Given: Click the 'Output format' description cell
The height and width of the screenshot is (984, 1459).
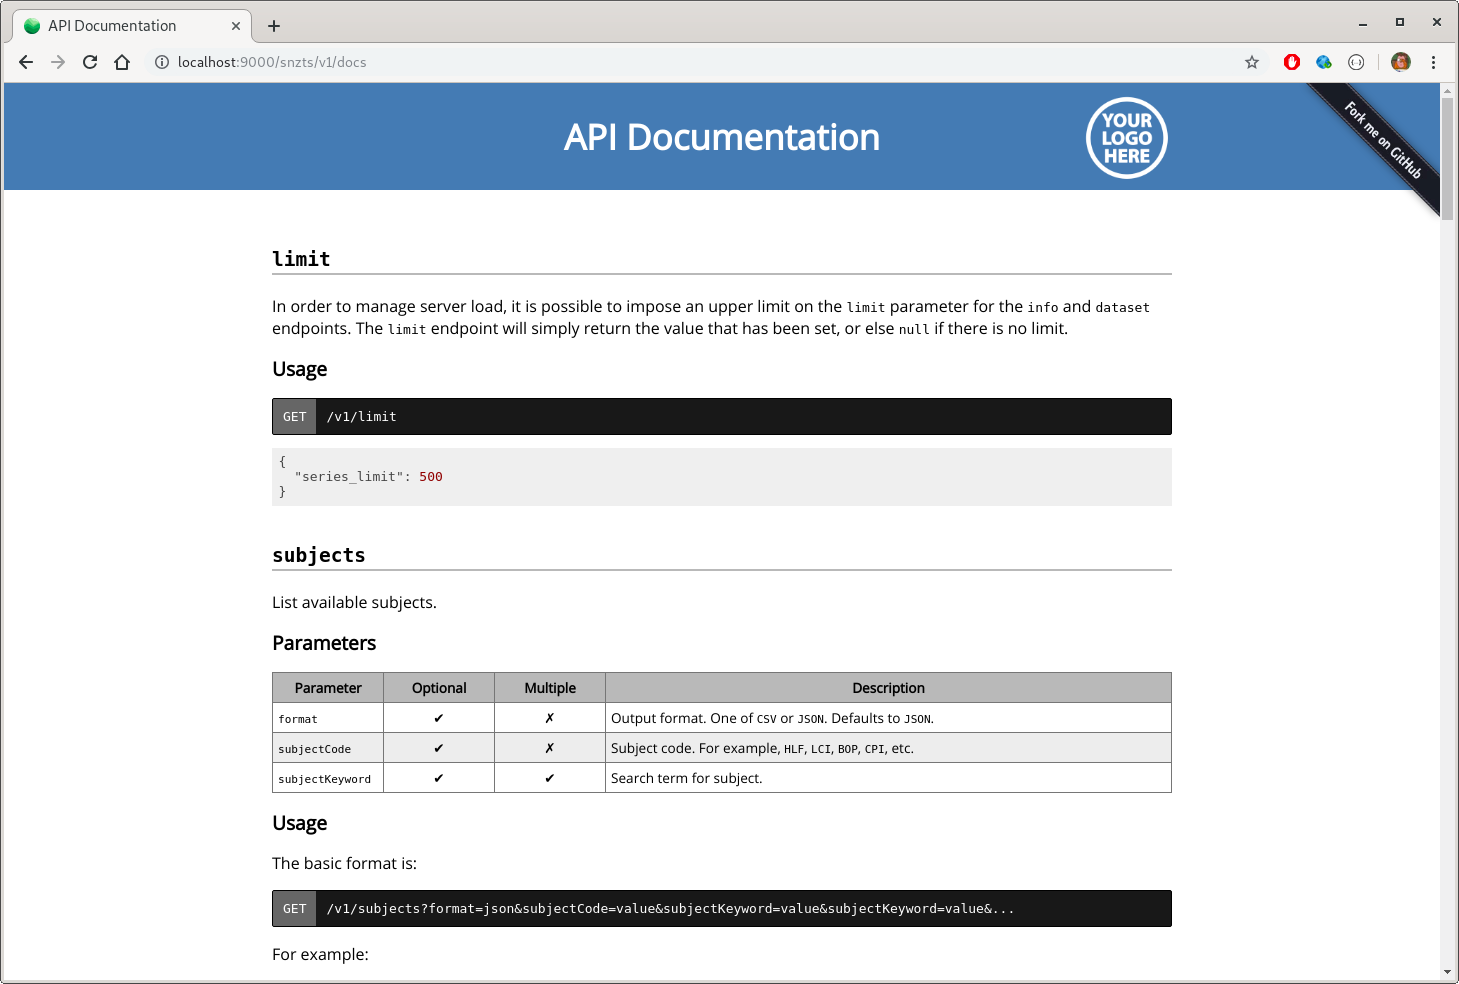Looking at the screenshot, I should click(x=888, y=718).
